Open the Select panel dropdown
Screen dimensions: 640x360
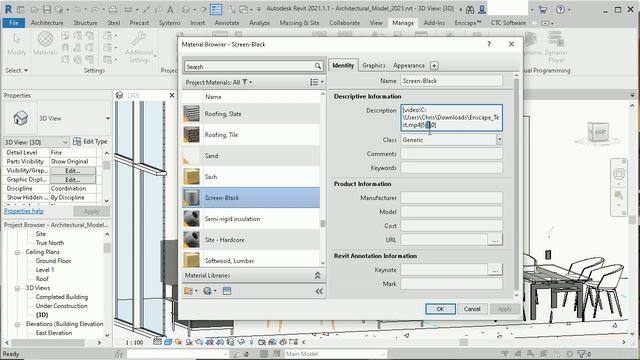pos(17,70)
